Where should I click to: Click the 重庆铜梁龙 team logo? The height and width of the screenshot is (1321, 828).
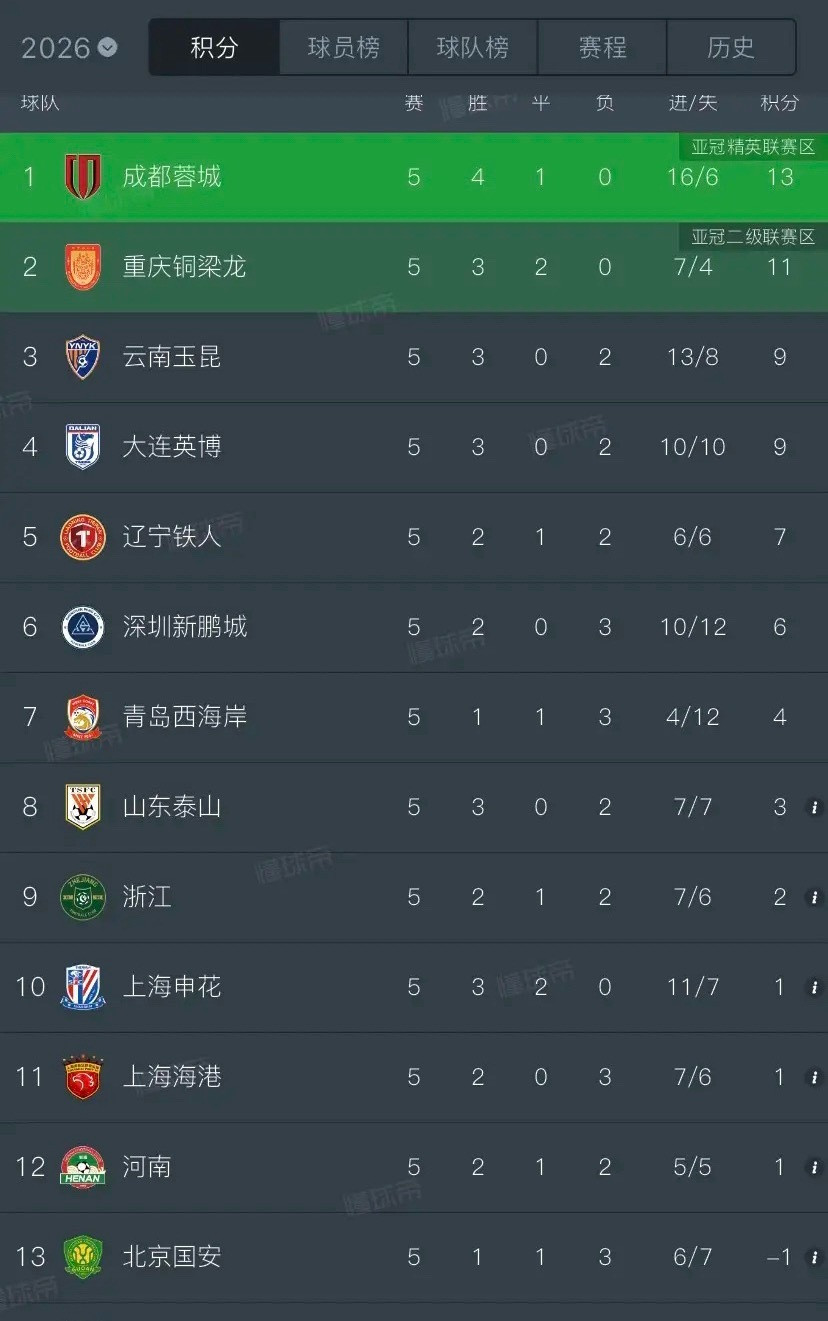pos(83,267)
